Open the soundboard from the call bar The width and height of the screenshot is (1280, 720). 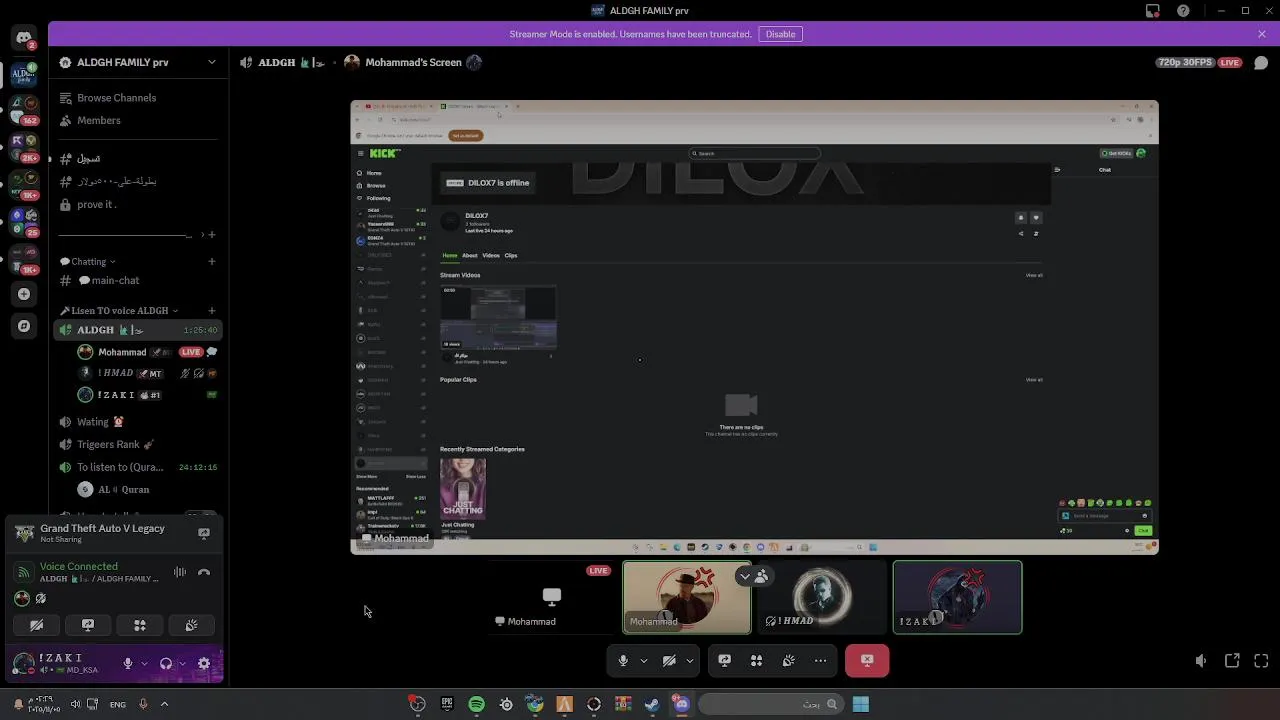788,660
